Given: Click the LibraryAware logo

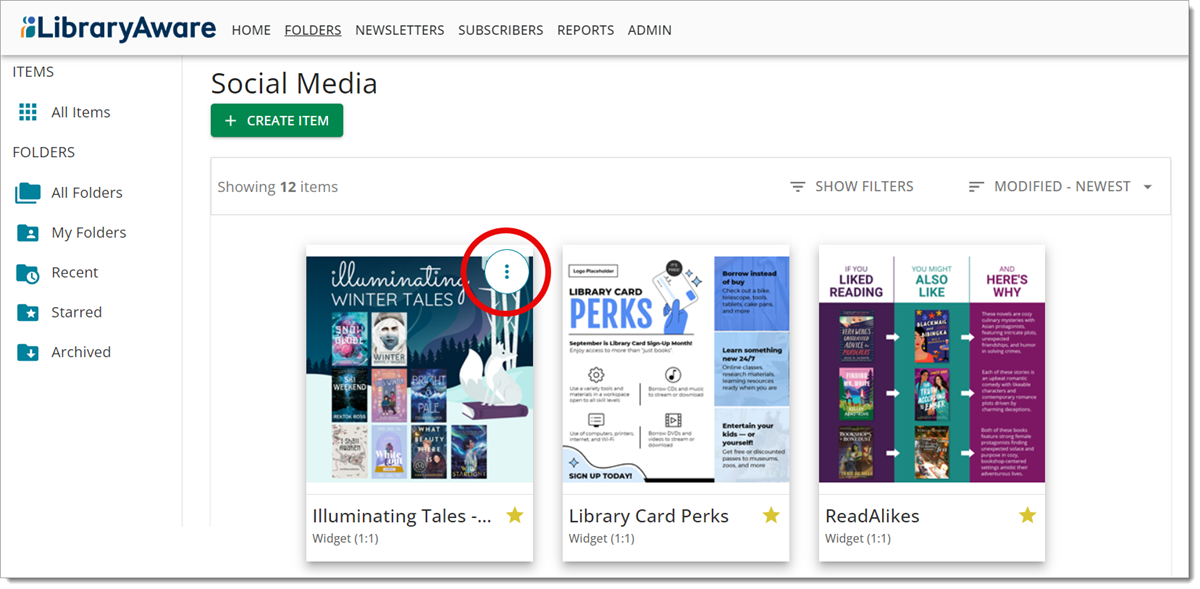Looking at the screenshot, I should pos(118,28).
